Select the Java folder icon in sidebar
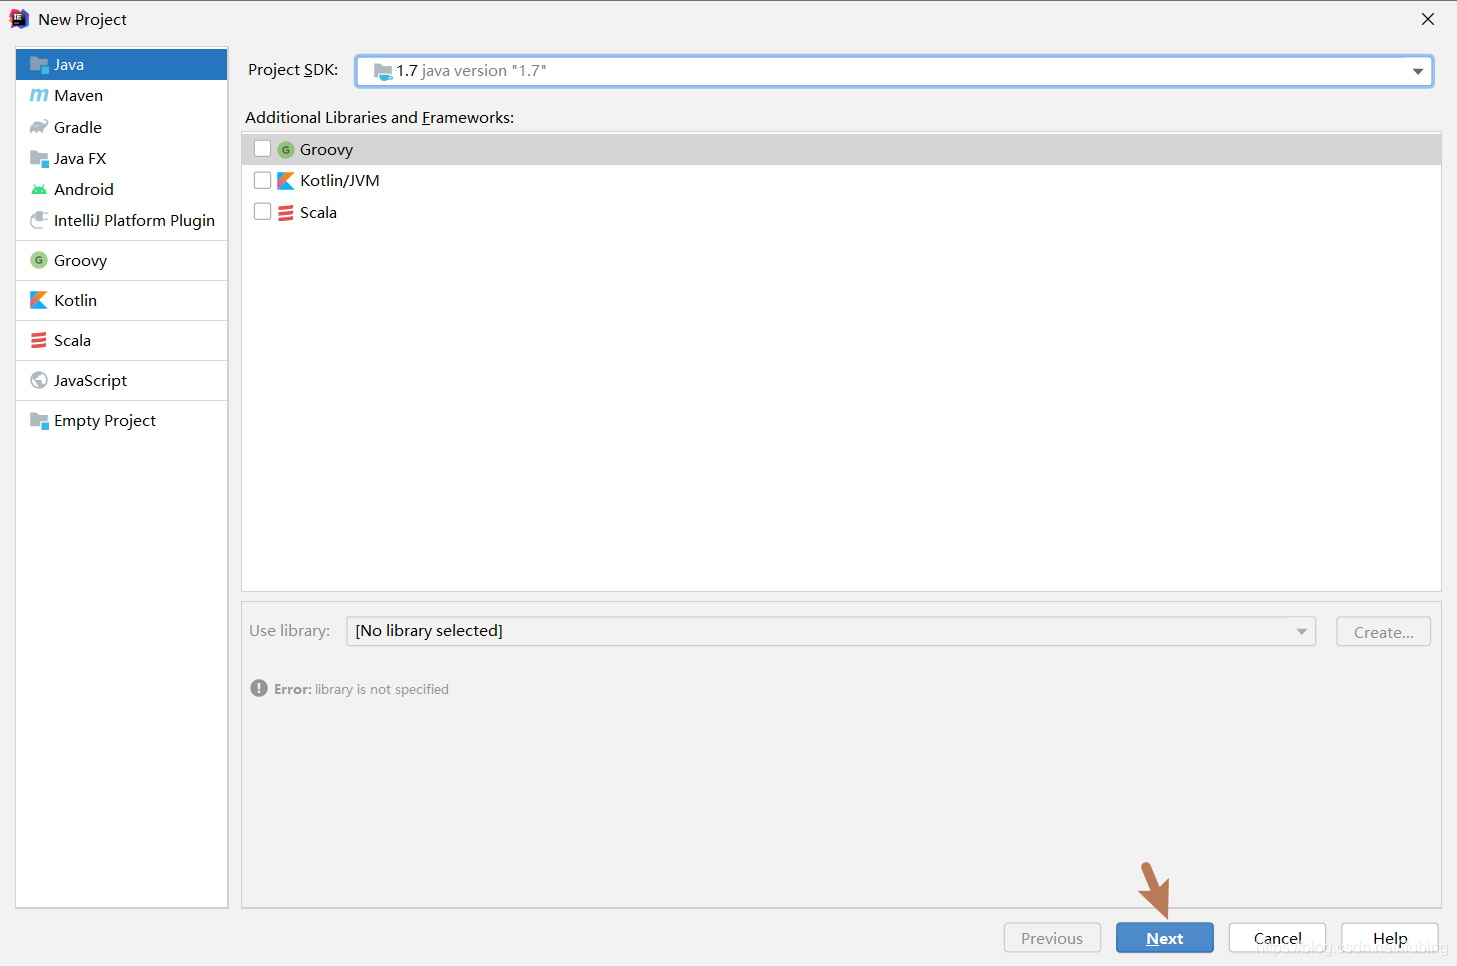1457x966 pixels. click(39, 65)
